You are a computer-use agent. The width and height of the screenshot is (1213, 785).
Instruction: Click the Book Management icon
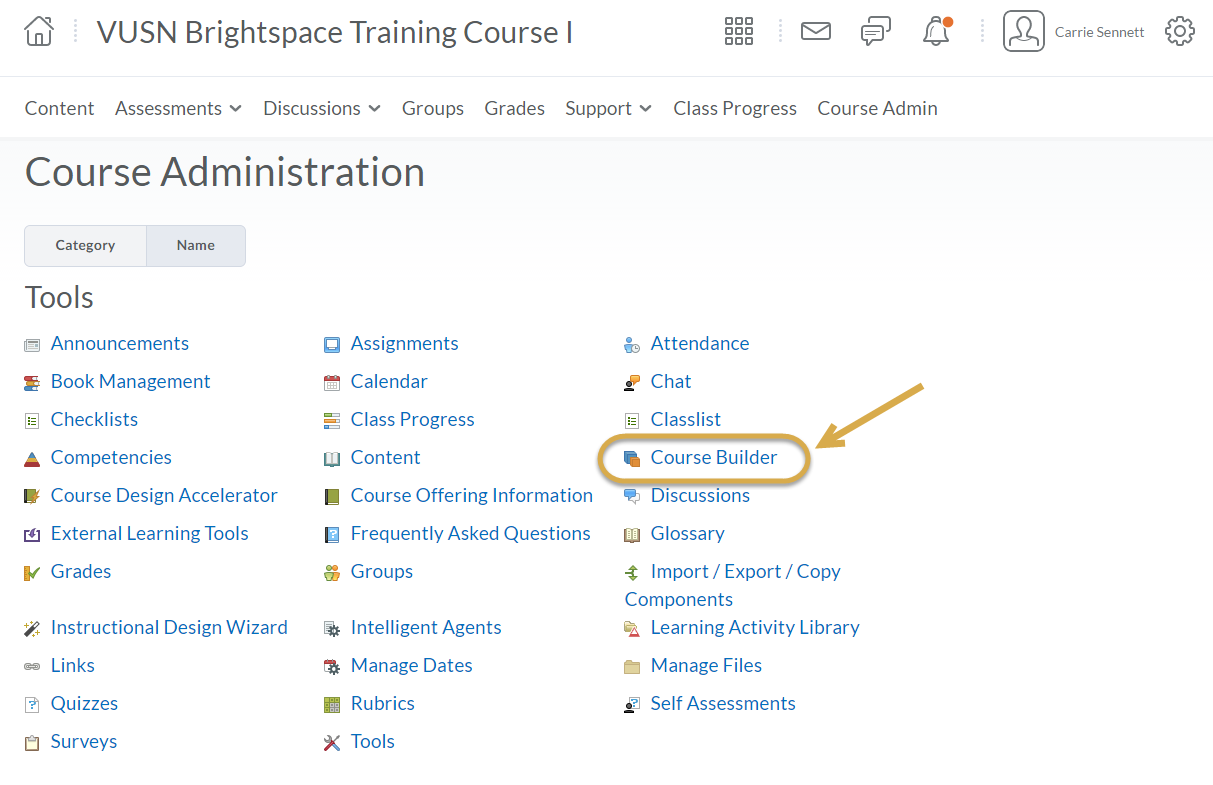(32, 383)
